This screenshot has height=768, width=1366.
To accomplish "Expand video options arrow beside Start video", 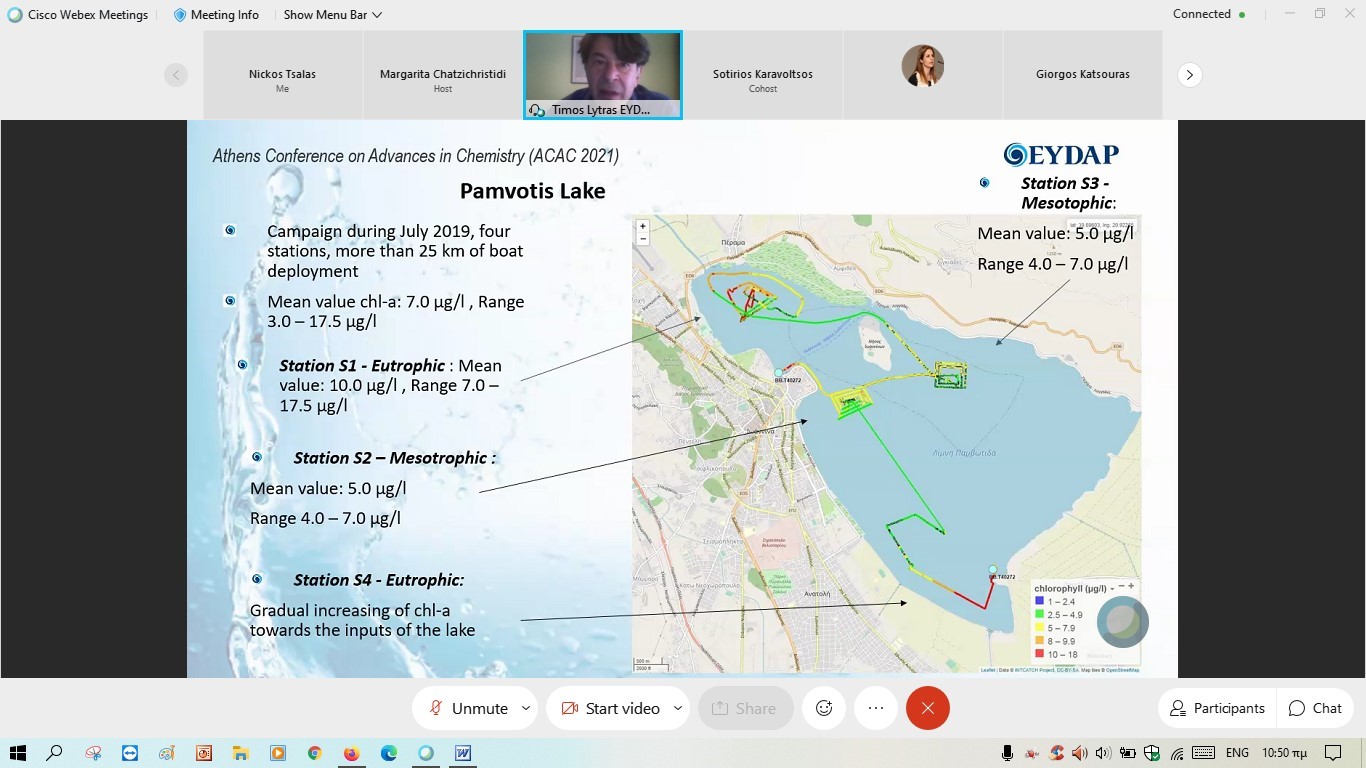I will pyautogui.click(x=677, y=708).
